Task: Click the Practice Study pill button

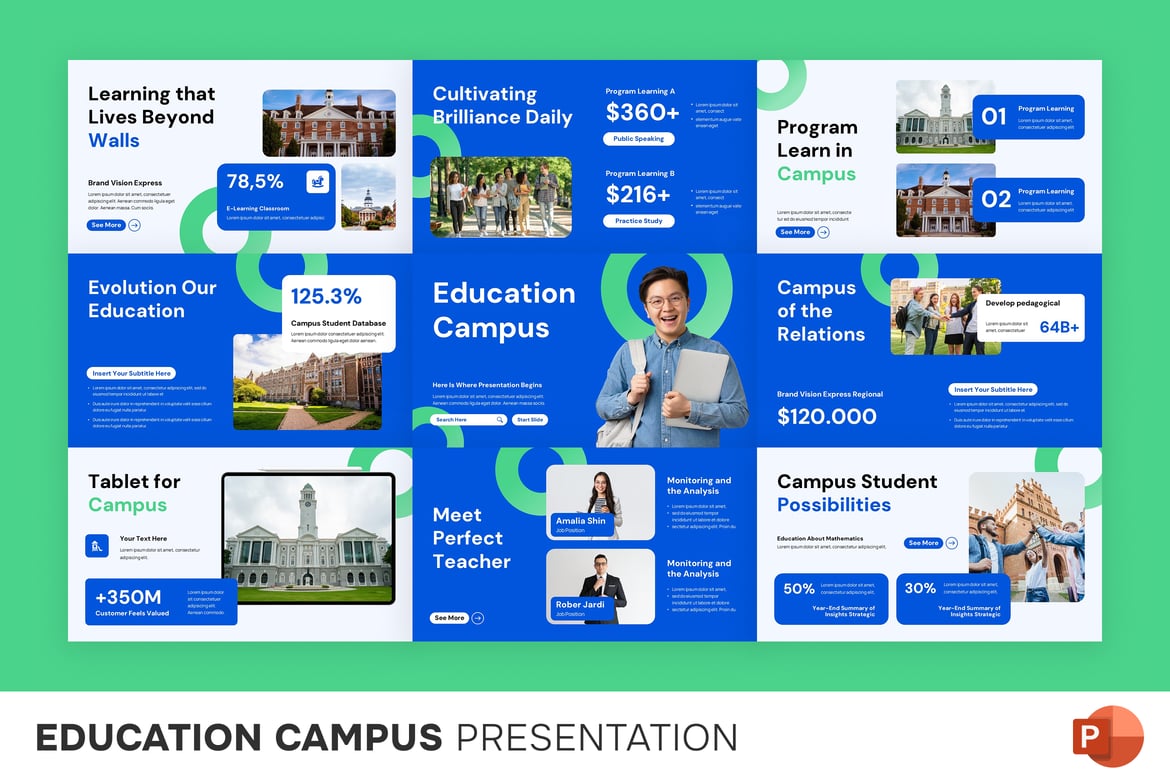Action: (639, 221)
